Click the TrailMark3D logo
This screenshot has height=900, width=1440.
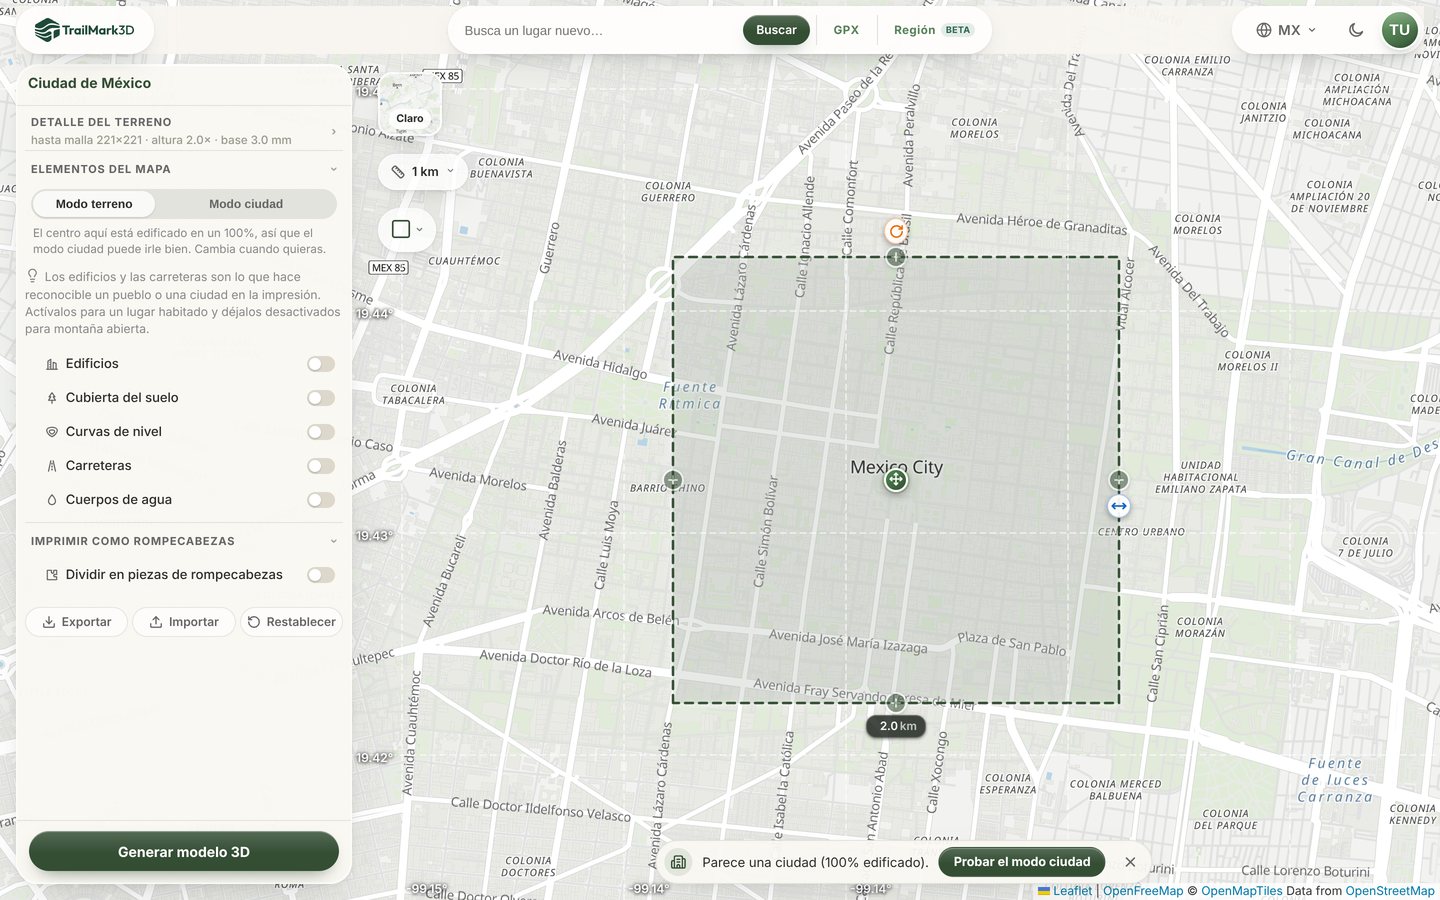click(x=84, y=30)
